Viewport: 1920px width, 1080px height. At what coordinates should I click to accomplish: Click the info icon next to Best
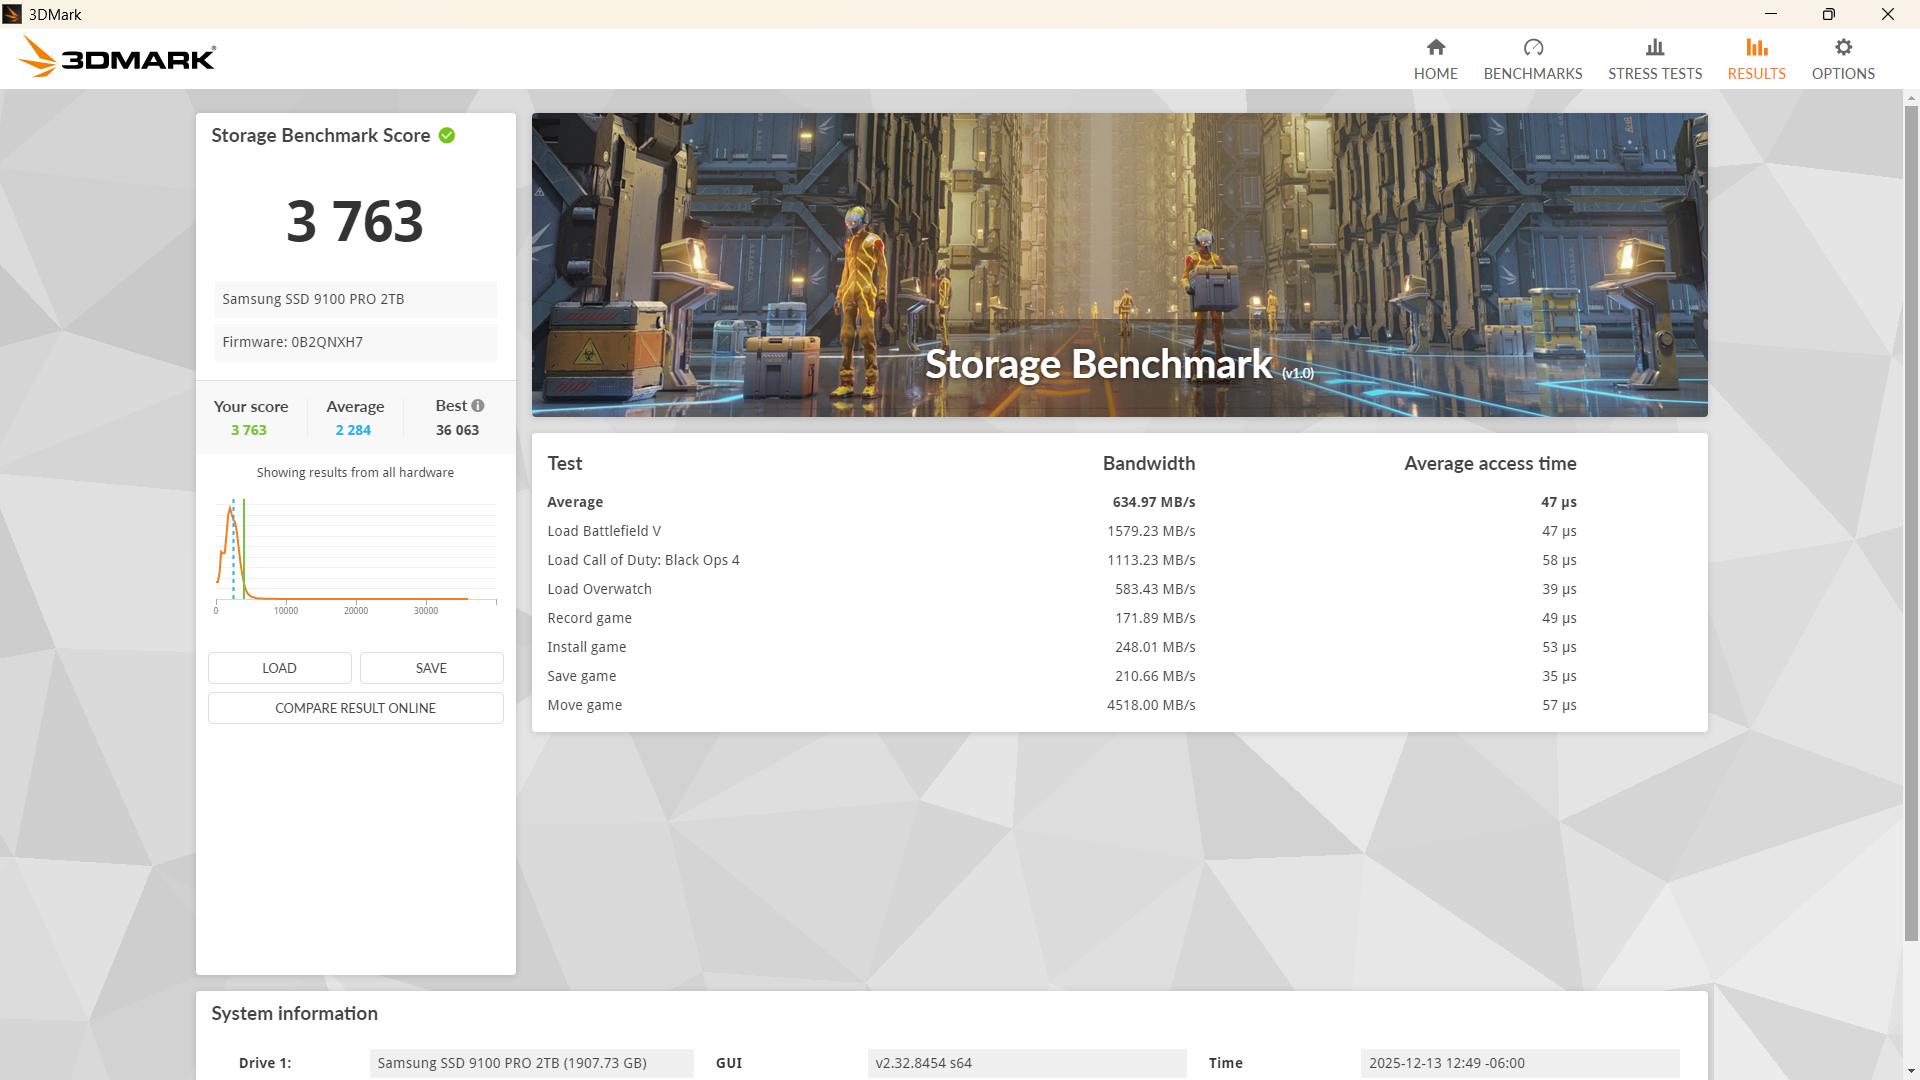(478, 406)
